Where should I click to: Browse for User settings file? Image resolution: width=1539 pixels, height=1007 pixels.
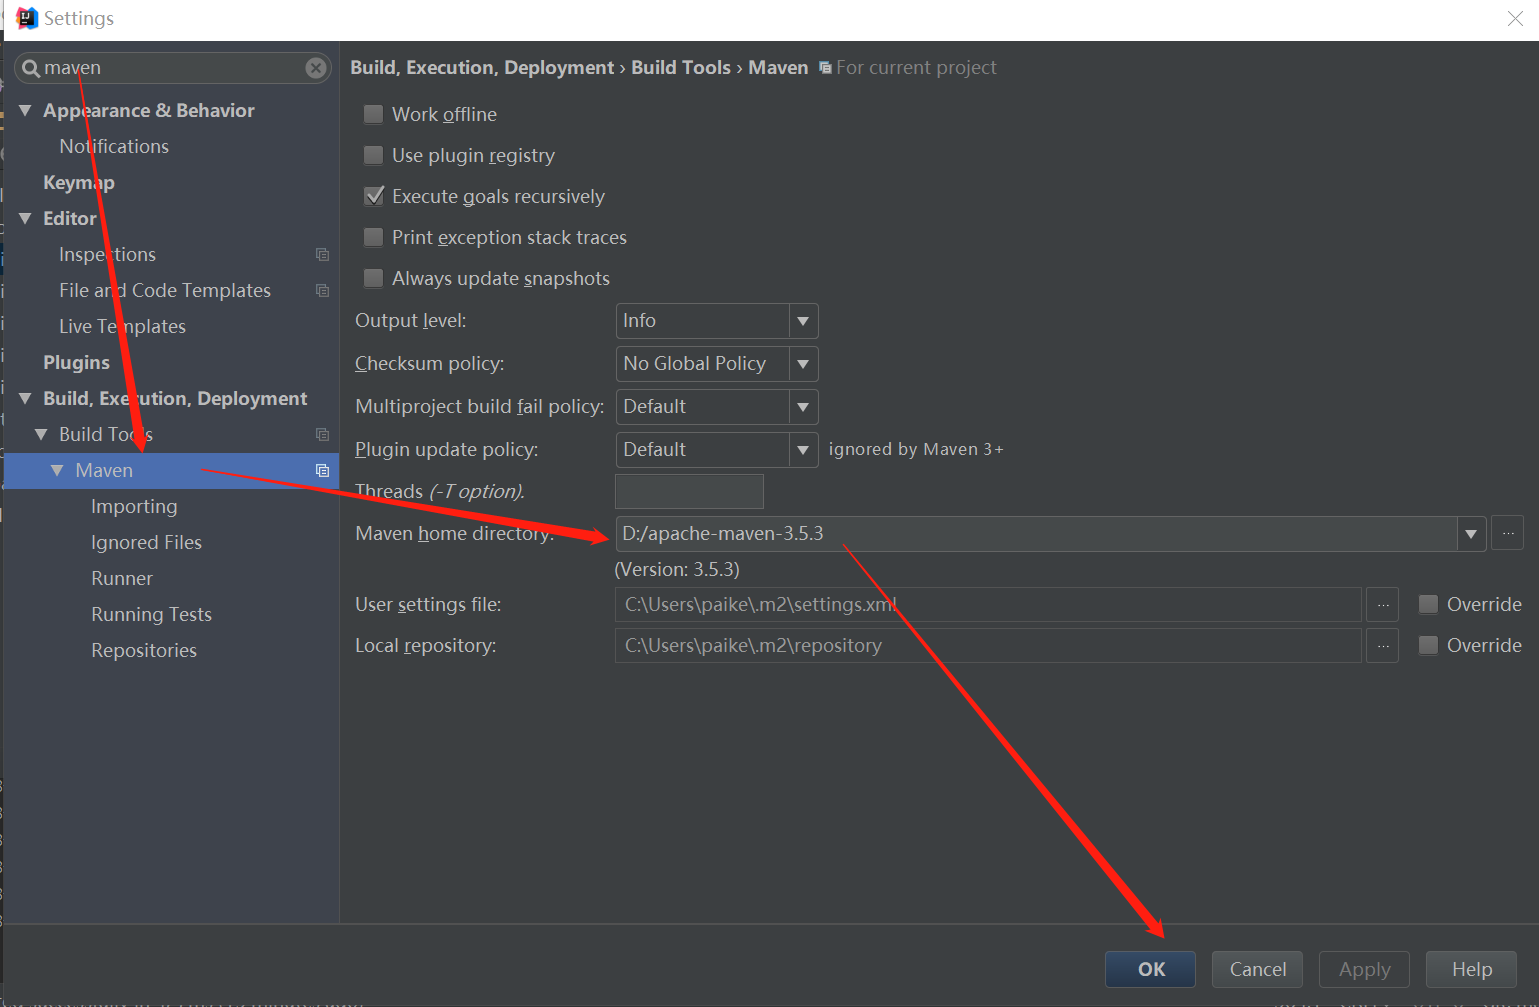click(x=1383, y=604)
